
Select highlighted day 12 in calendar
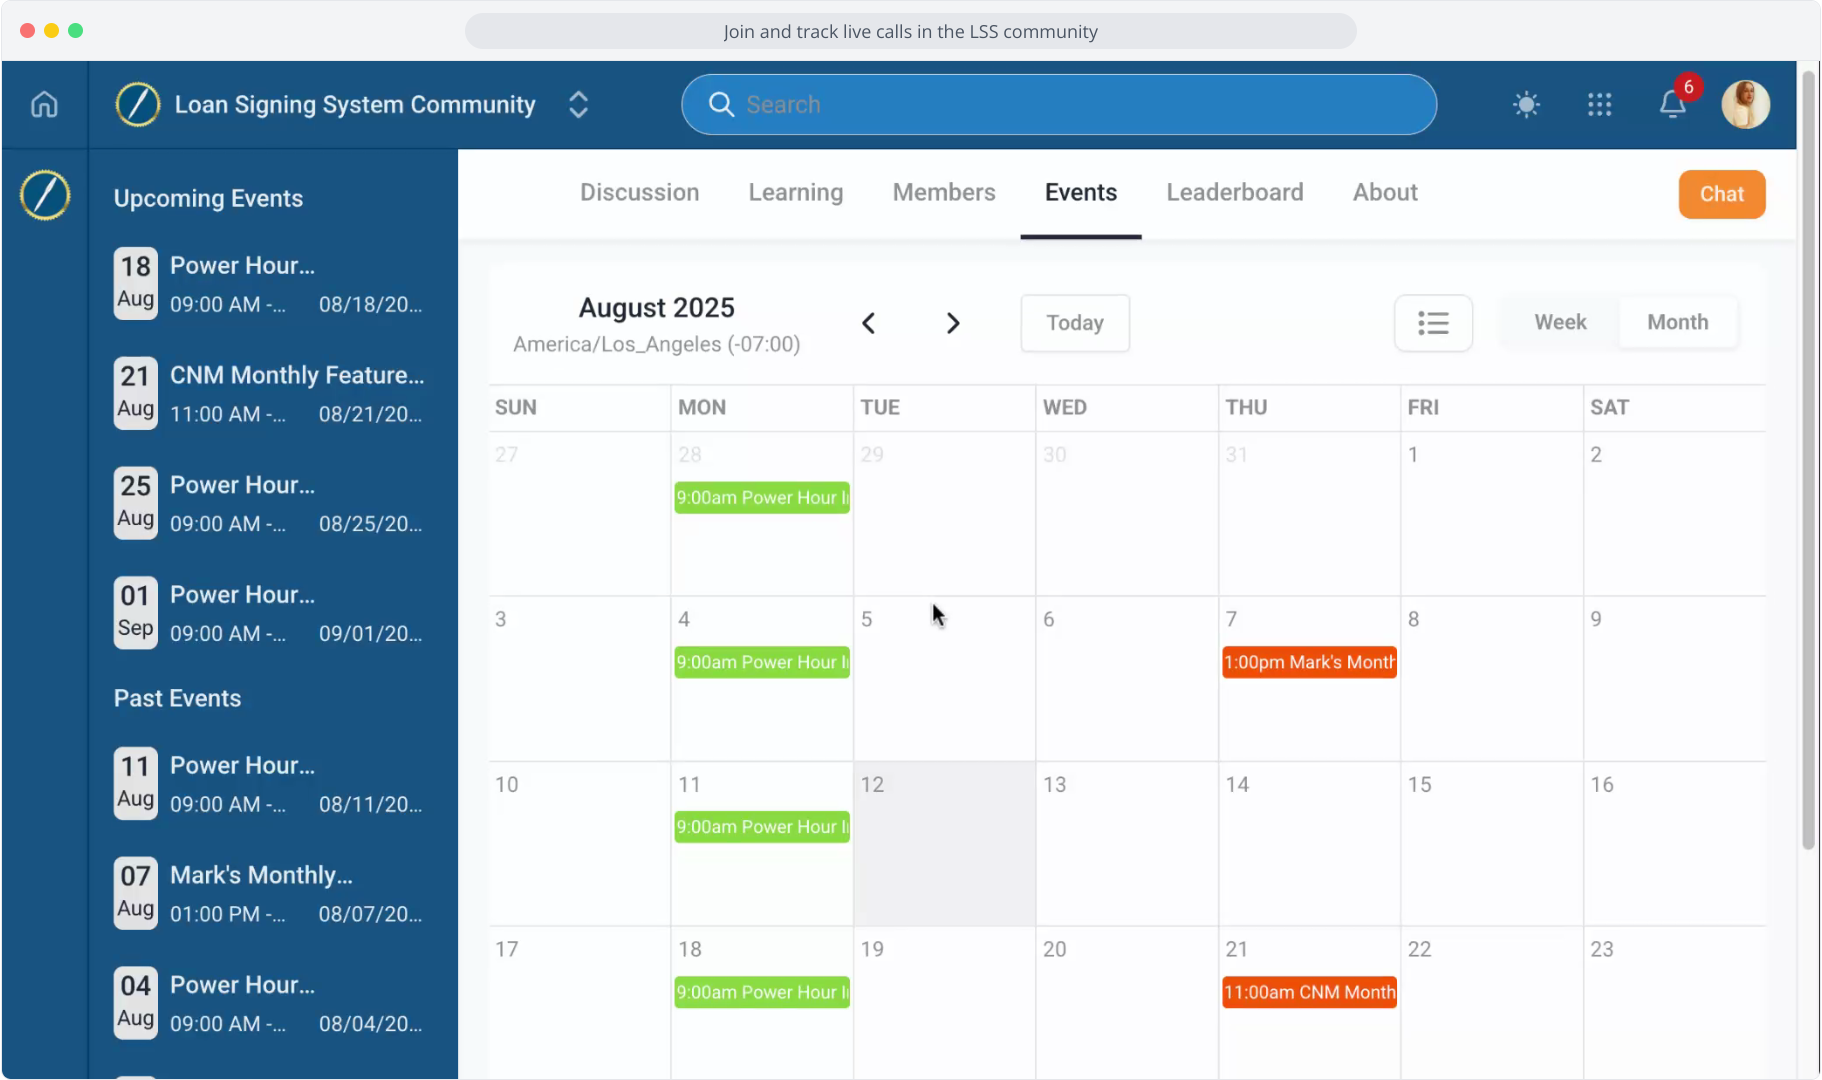point(944,843)
